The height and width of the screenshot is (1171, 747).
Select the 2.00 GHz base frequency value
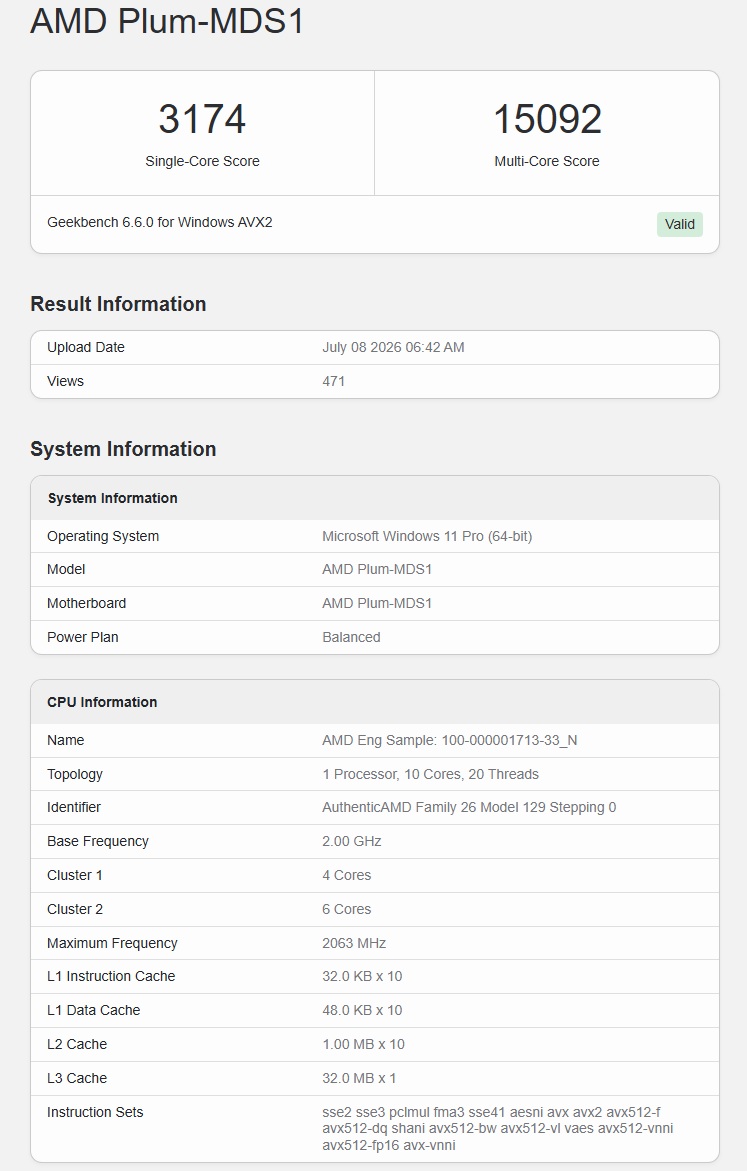(x=352, y=842)
